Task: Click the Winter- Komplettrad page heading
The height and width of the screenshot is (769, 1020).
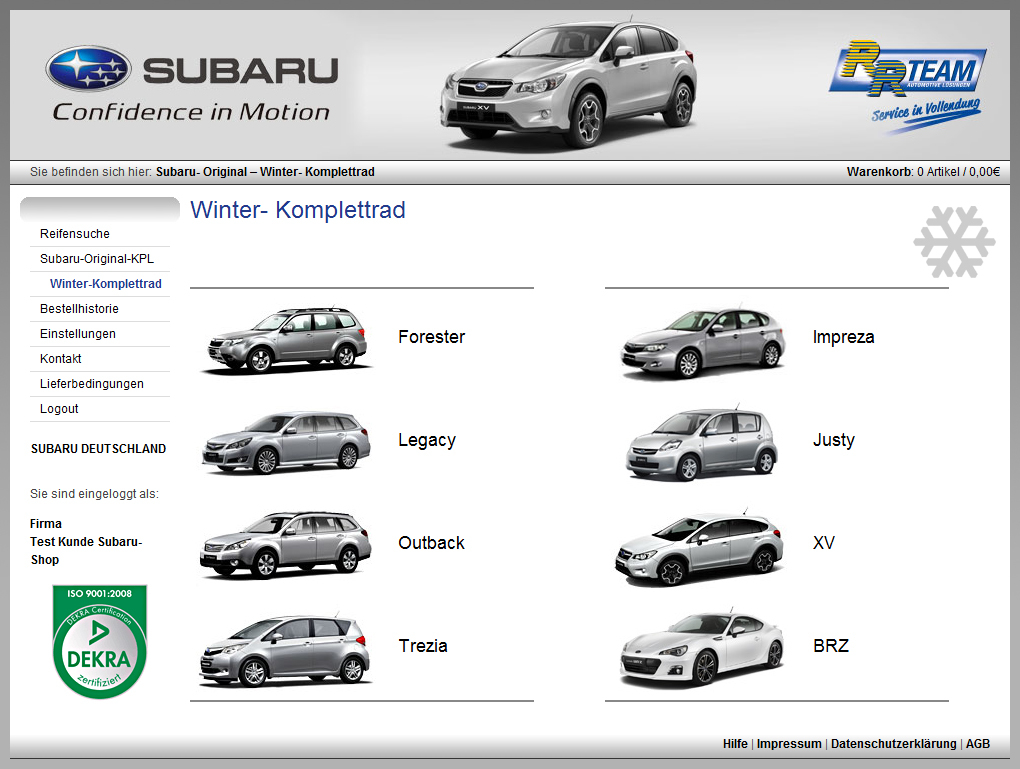Action: [x=297, y=210]
